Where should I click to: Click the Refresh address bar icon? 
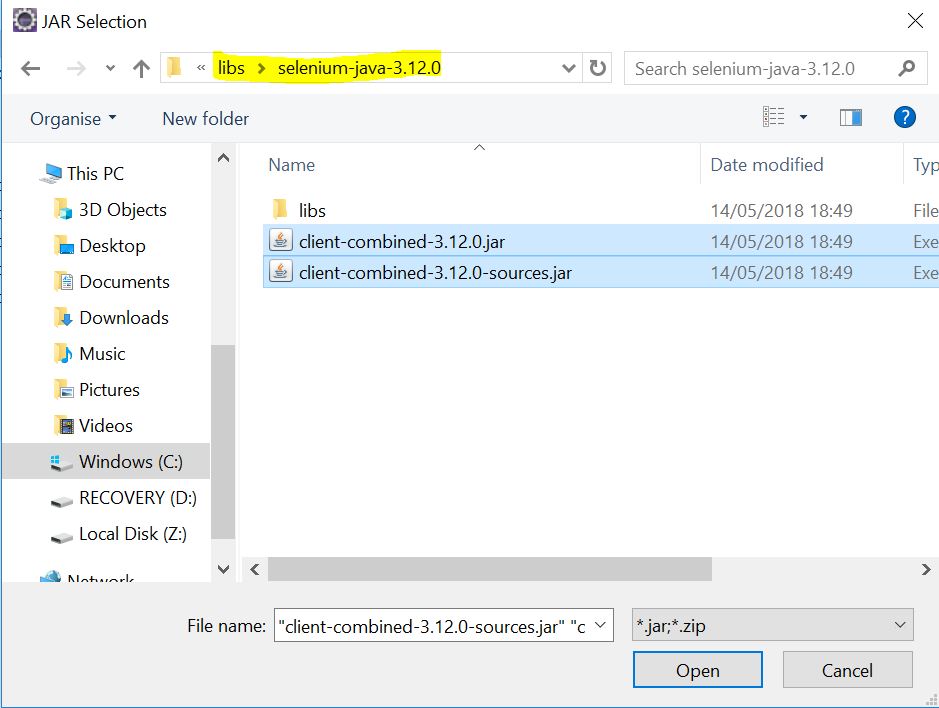pos(598,69)
